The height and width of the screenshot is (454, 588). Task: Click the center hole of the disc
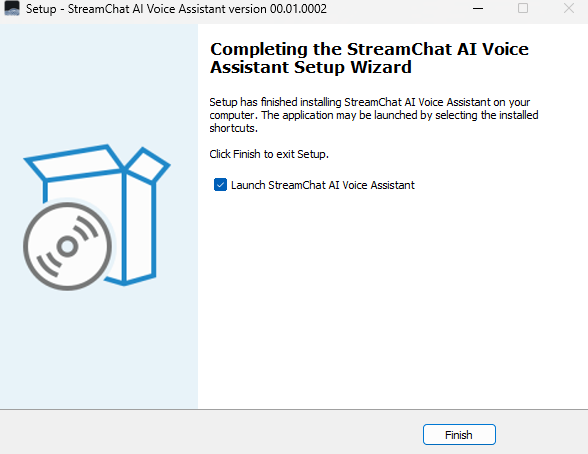pyautogui.click(x=68, y=246)
